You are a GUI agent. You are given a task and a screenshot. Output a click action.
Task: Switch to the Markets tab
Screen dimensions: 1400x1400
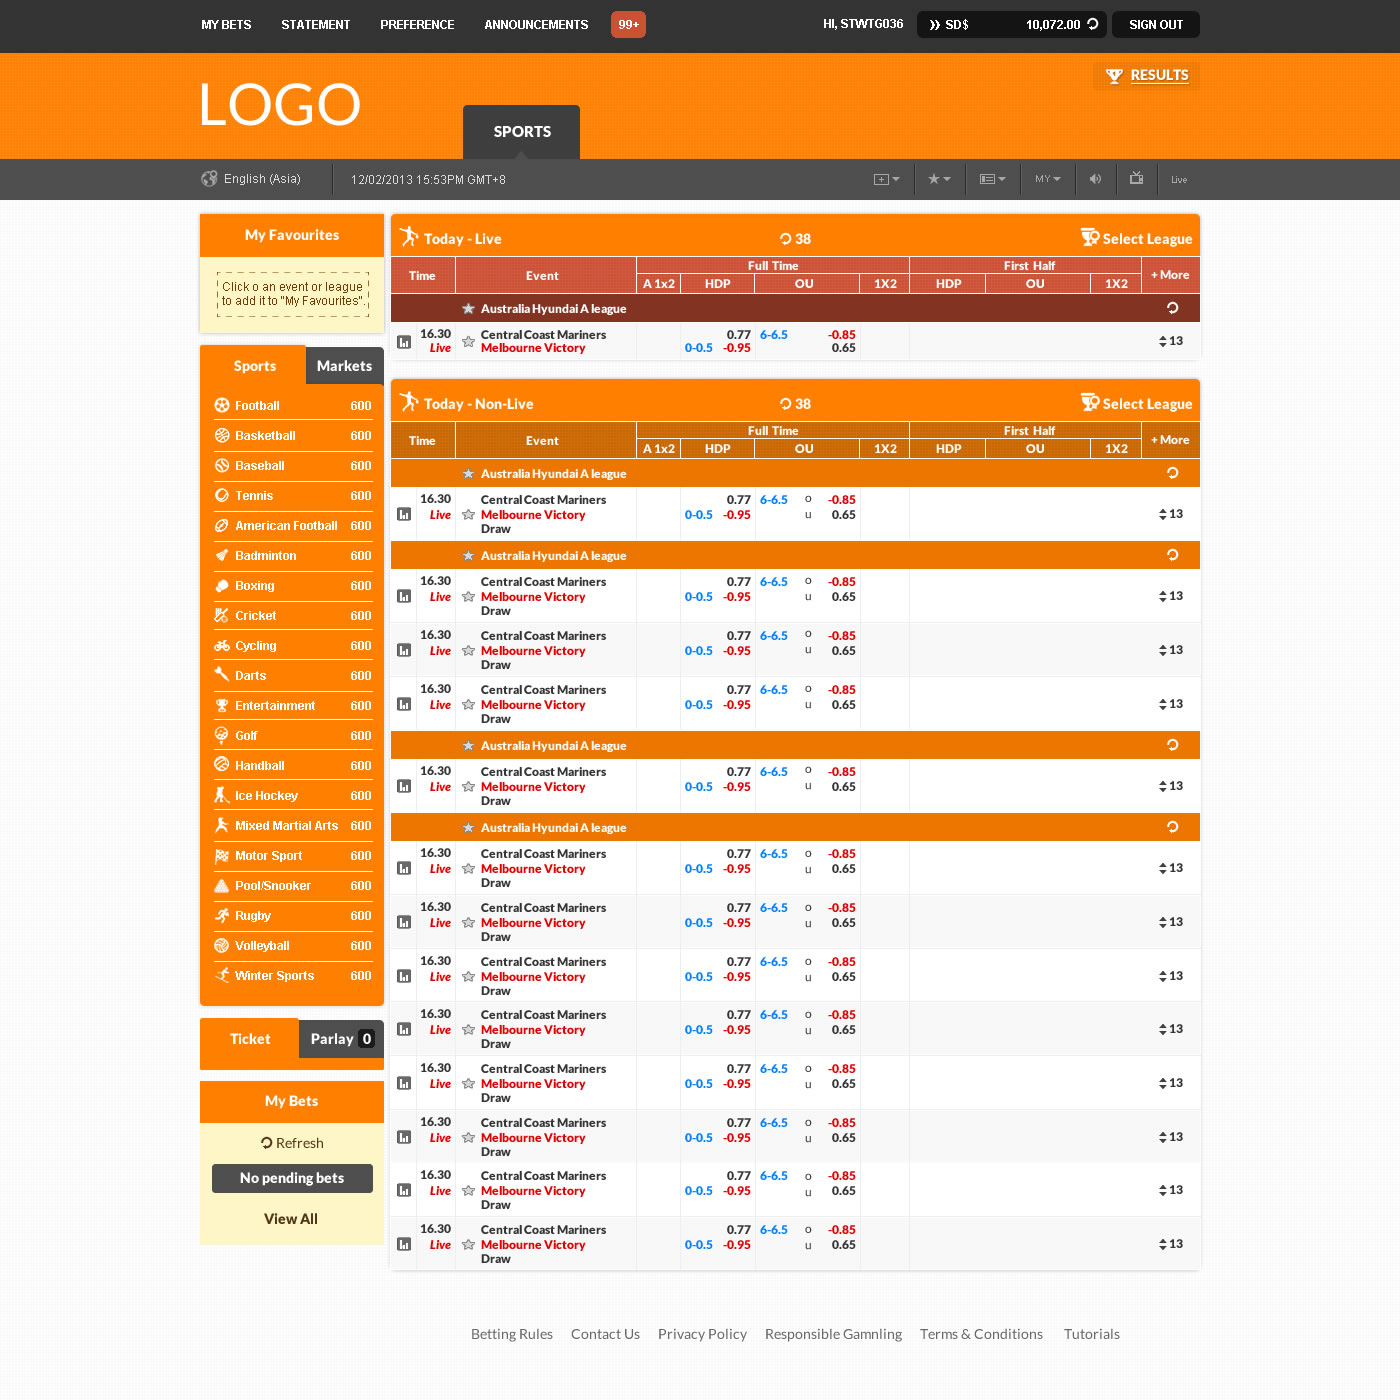pyautogui.click(x=344, y=366)
